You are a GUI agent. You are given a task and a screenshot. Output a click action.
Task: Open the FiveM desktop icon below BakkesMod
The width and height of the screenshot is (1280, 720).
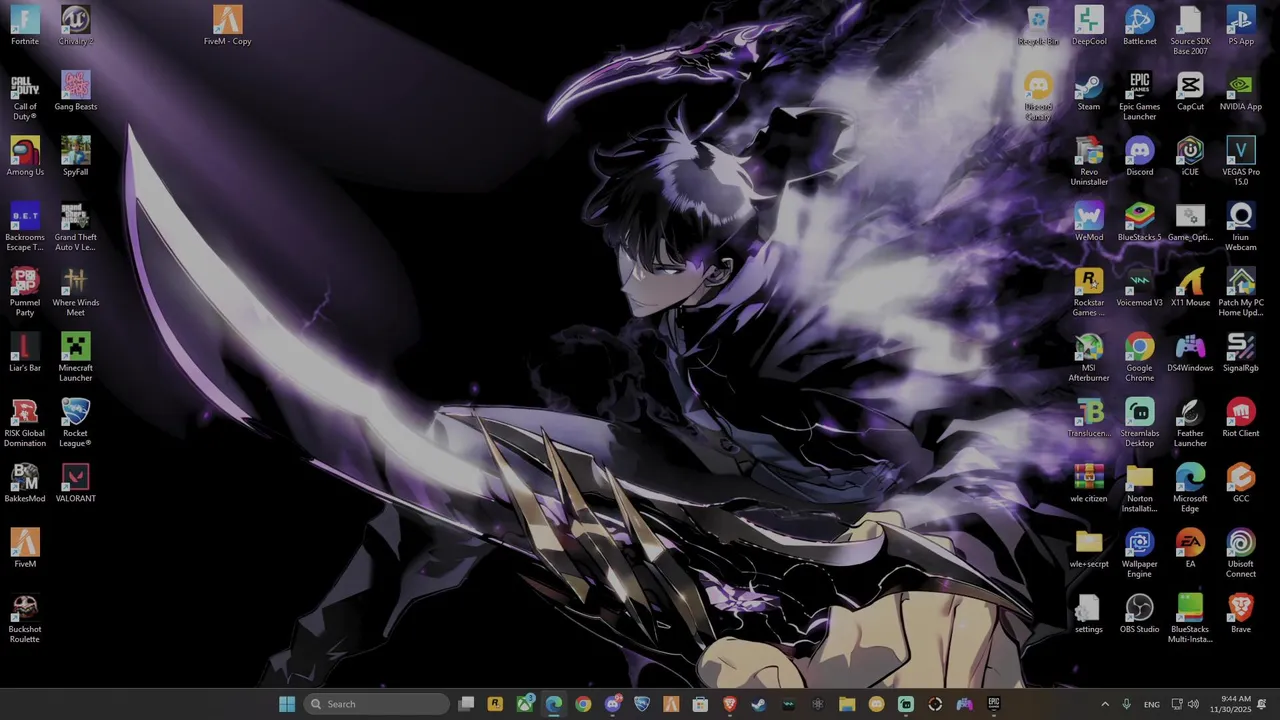pyautogui.click(x=25, y=548)
